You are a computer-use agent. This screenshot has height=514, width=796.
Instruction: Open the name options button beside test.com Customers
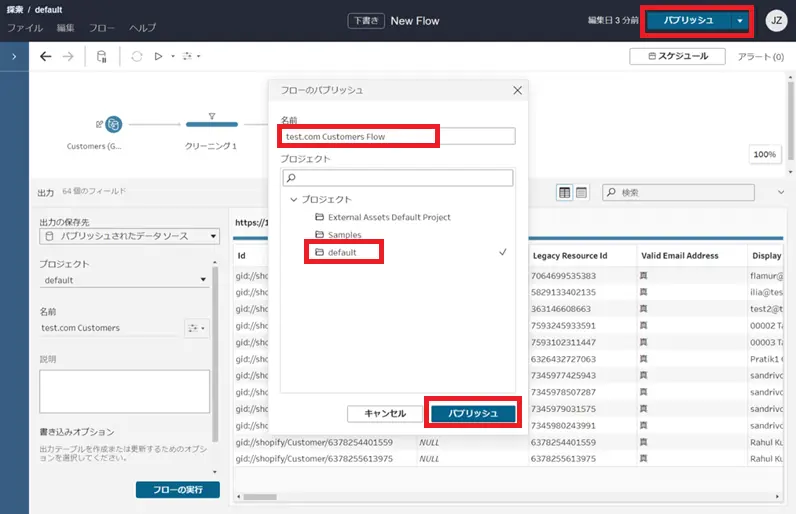(x=196, y=328)
